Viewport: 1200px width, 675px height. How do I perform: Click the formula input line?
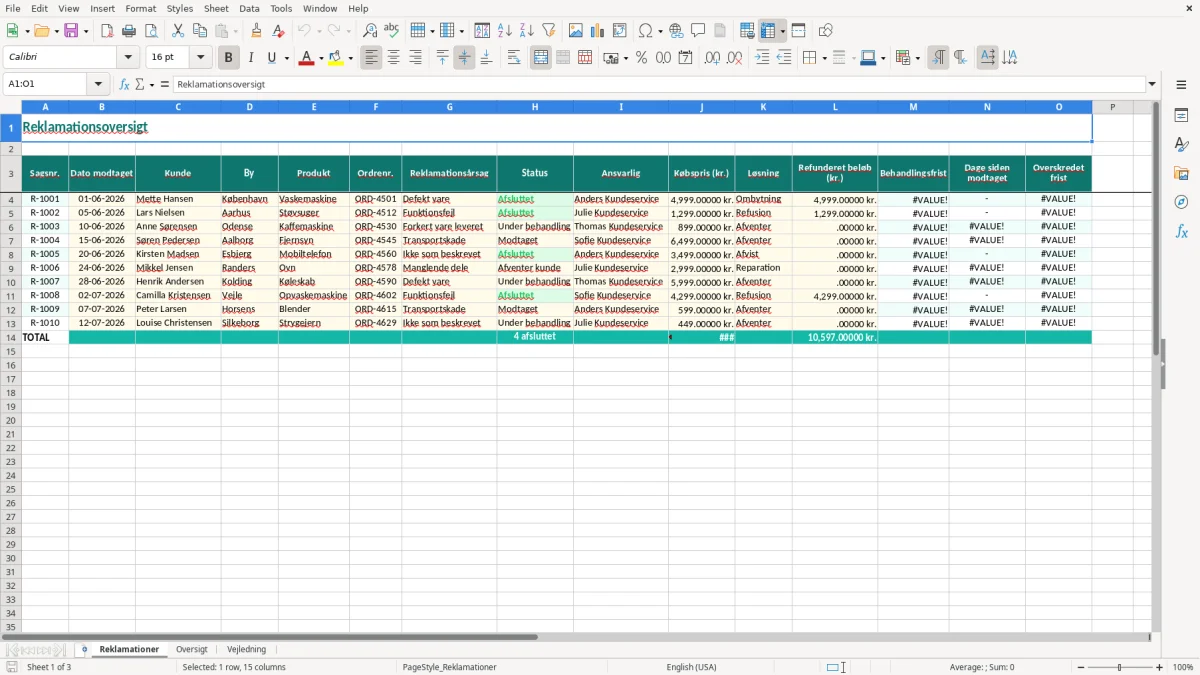click(659, 85)
